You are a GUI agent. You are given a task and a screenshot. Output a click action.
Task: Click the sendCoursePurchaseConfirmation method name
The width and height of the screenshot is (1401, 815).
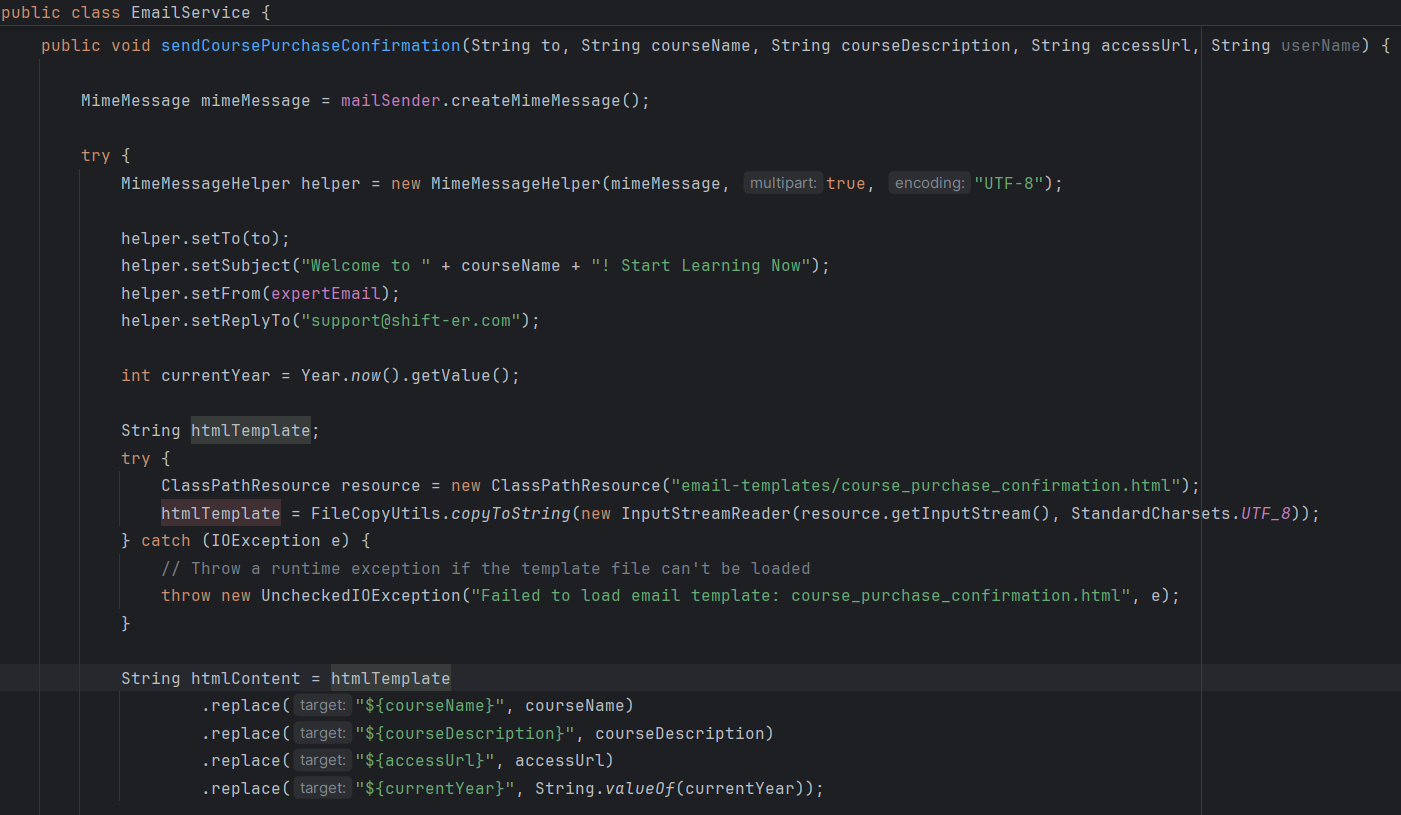coord(310,46)
